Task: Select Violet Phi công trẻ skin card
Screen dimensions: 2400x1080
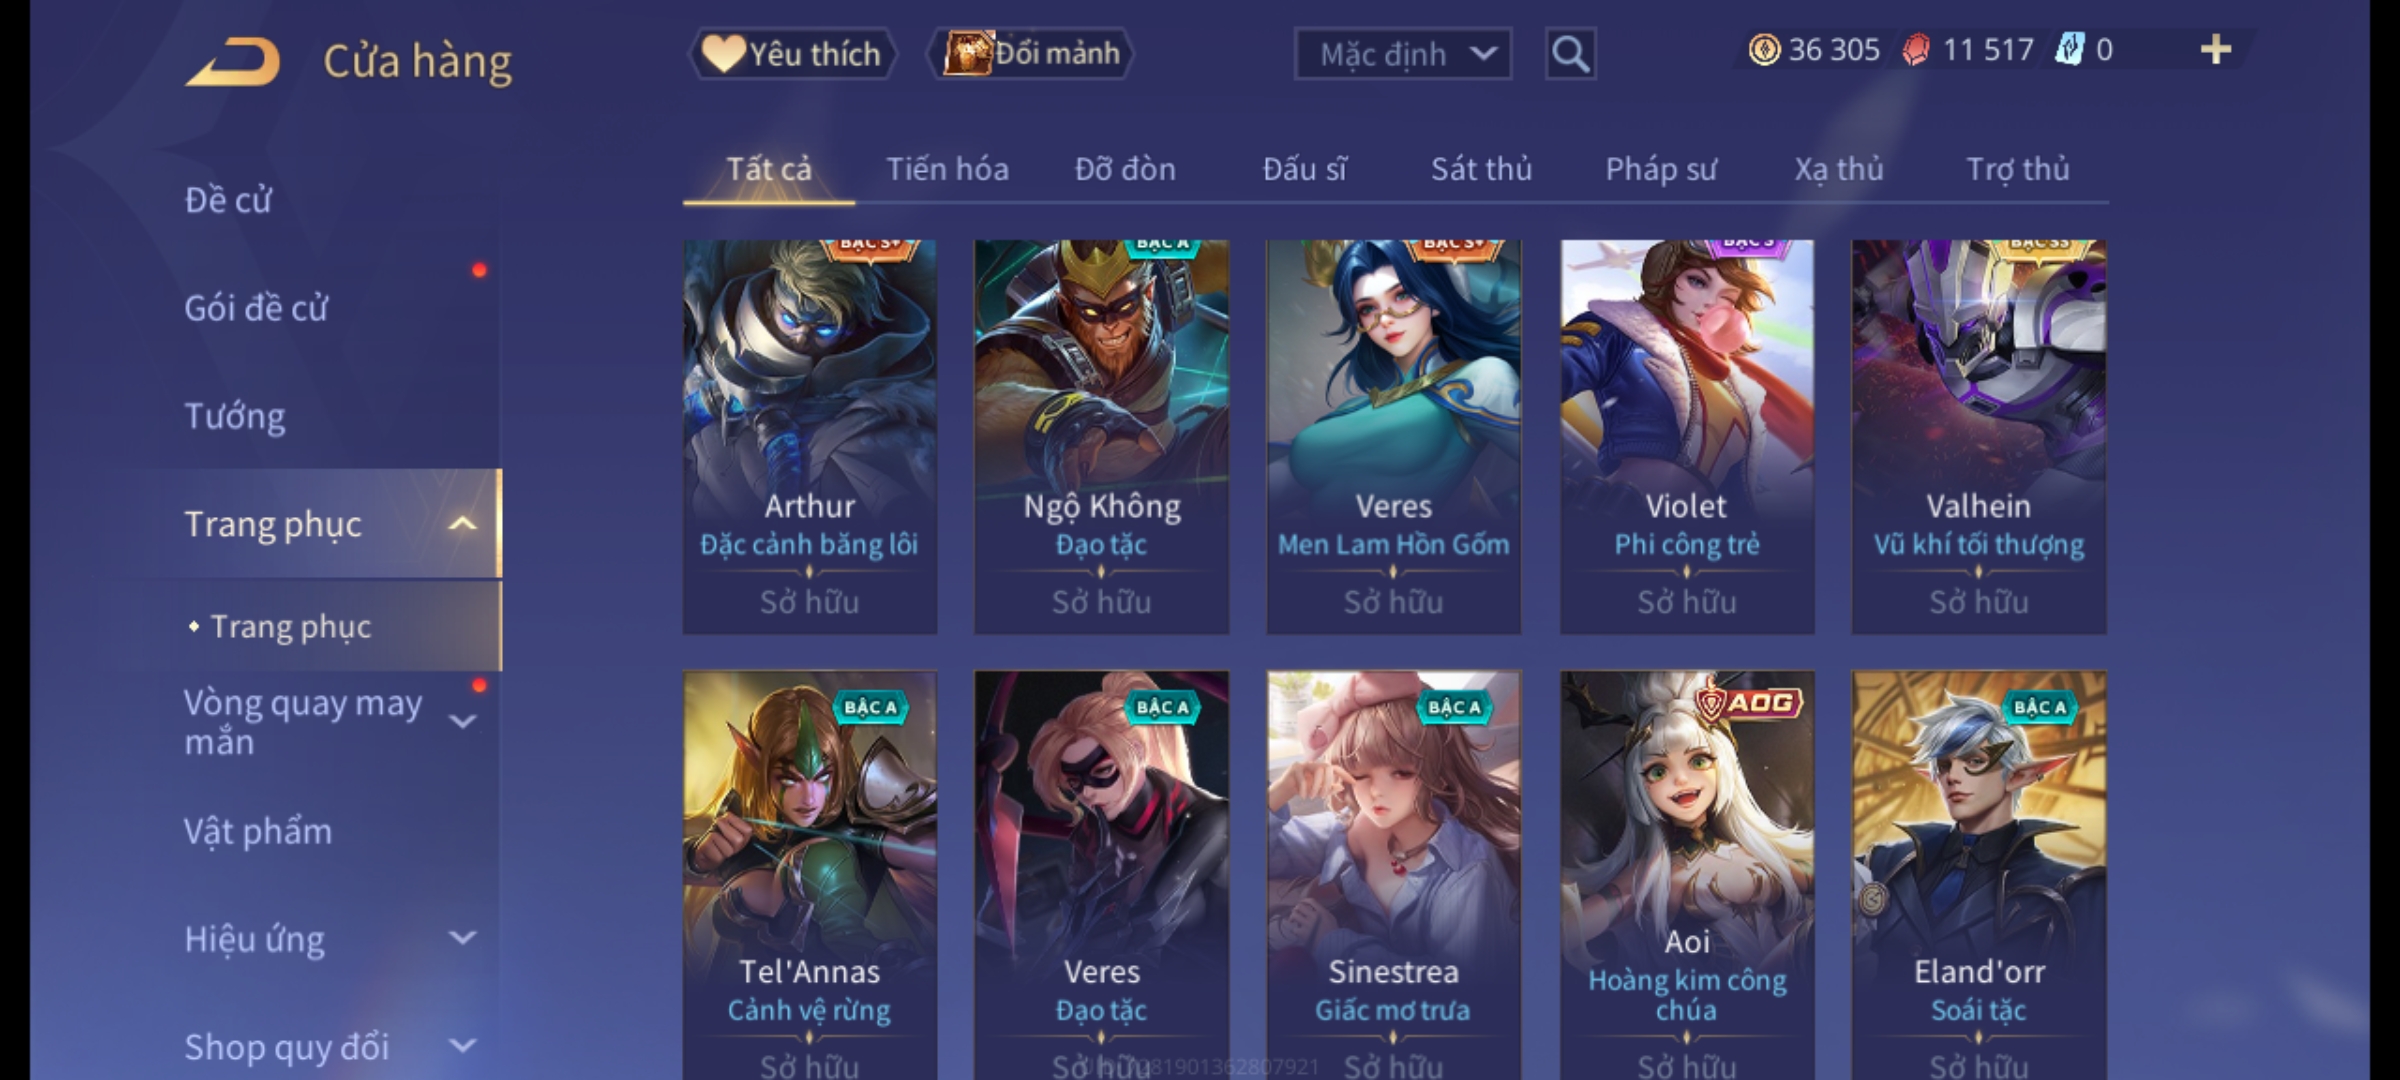Action: pos(1687,436)
